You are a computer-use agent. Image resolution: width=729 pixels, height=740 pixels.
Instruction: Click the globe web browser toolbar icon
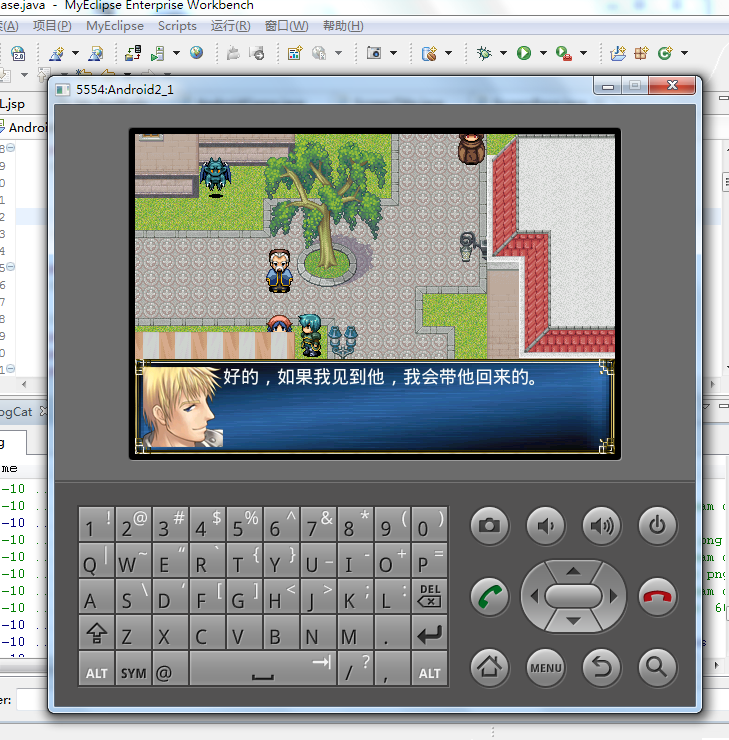click(x=197, y=52)
